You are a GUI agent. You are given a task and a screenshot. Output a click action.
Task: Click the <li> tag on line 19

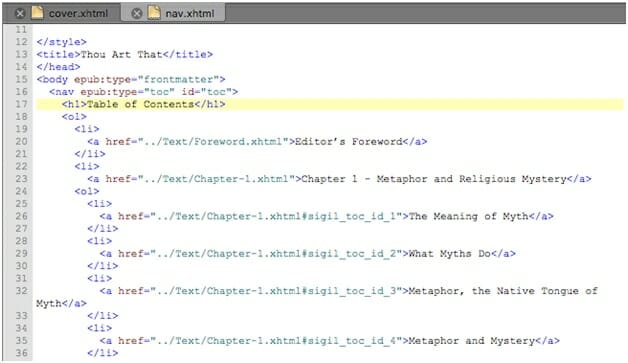[87, 129]
